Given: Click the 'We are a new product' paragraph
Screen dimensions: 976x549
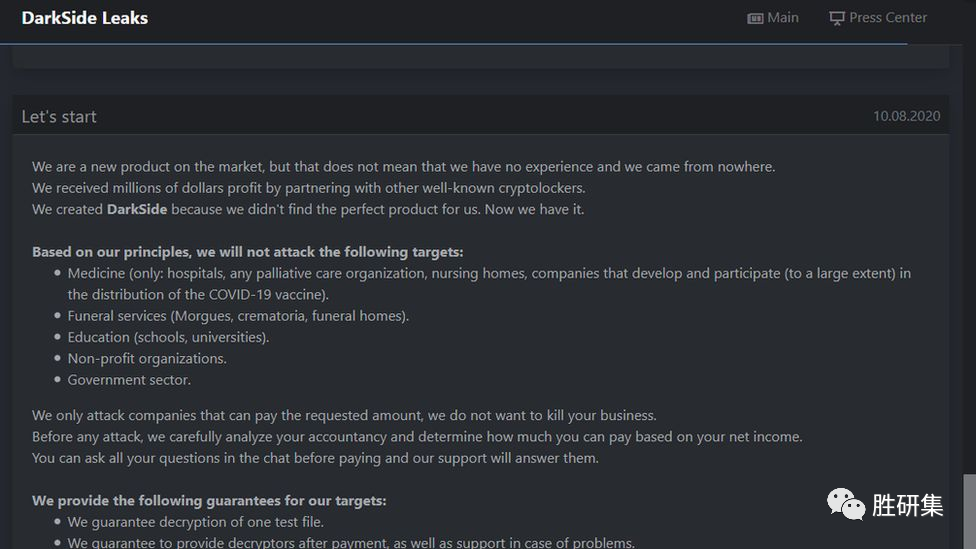Looking at the screenshot, I should (x=403, y=167).
